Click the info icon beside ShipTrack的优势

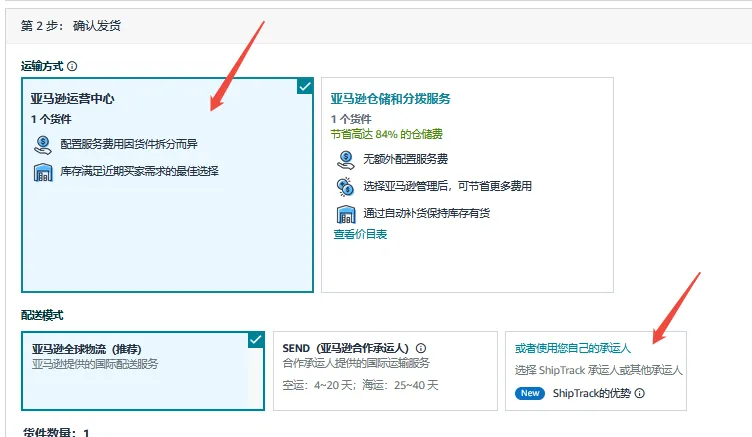click(x=640, y=393)
